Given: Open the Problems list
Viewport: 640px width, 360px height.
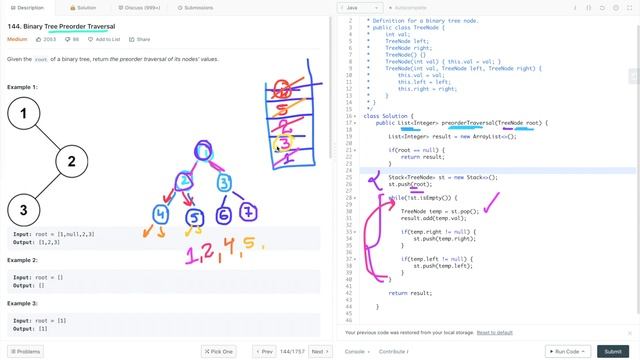Looking at the screenshot, I should [x=25, y=351].
